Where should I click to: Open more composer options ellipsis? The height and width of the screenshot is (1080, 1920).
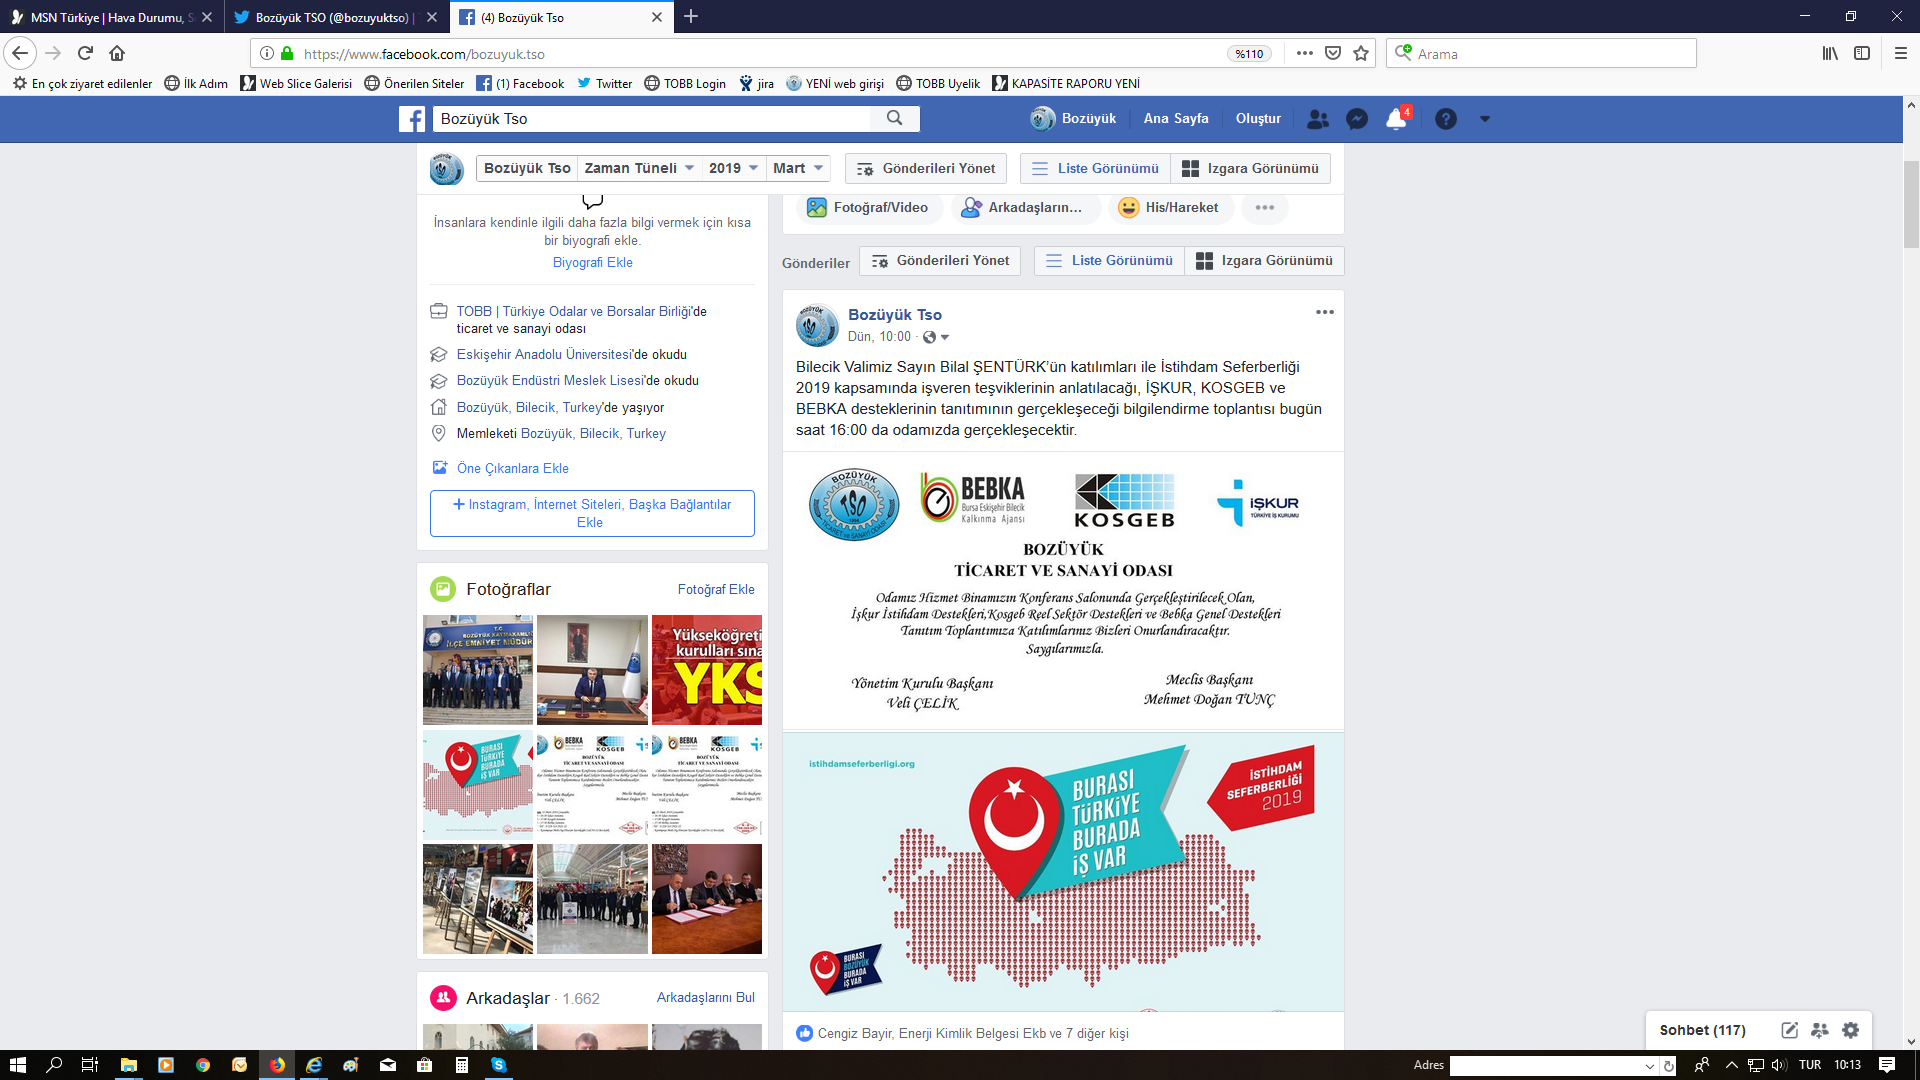tap(1265, 207)
